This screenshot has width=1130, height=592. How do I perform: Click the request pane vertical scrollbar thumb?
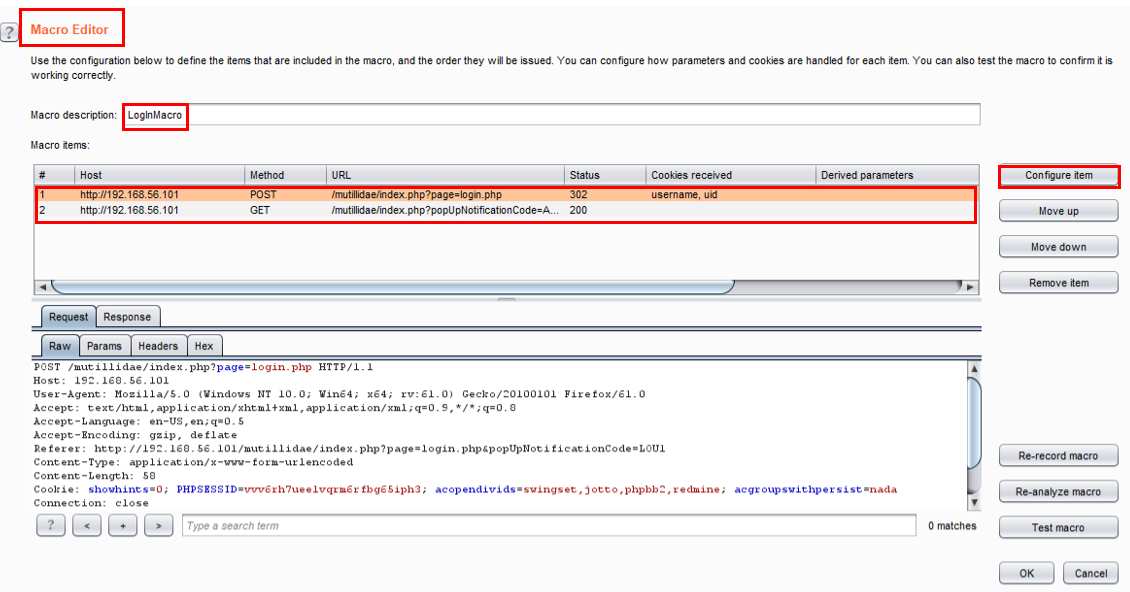[974, 424]
